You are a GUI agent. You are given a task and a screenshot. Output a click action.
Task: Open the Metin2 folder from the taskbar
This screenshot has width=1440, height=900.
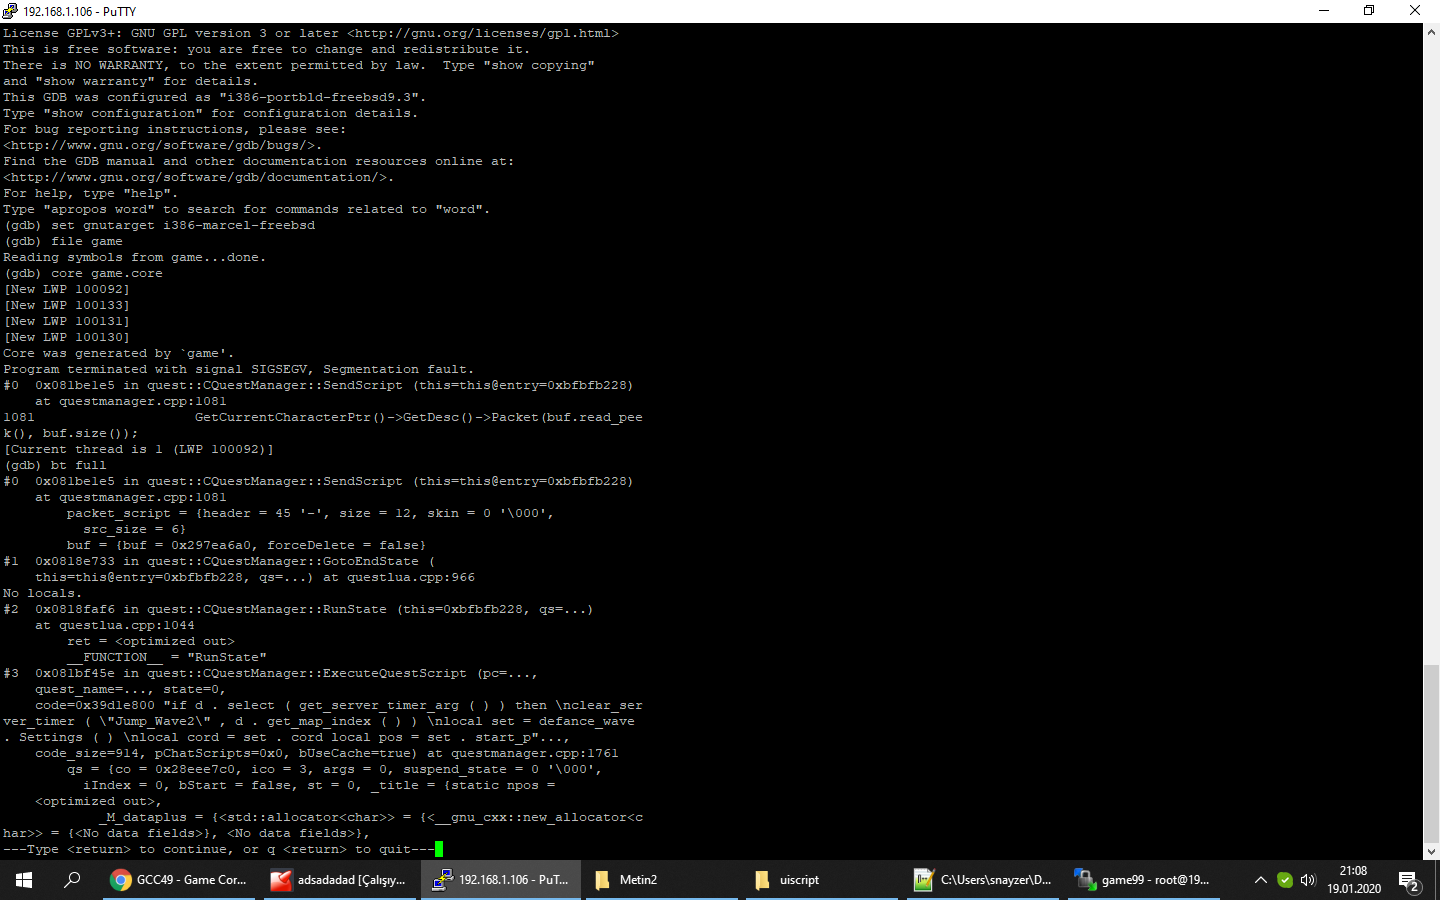pyautogui.click(x=662, y=880)
